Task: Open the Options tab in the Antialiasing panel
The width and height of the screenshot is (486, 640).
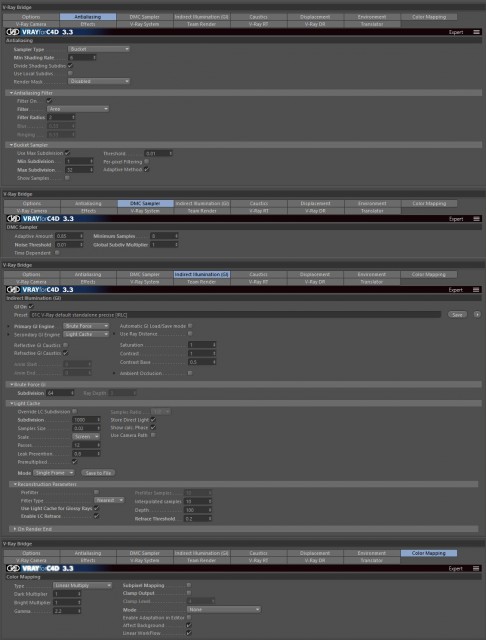Action: pyautogui.click(x=31, y=17)
